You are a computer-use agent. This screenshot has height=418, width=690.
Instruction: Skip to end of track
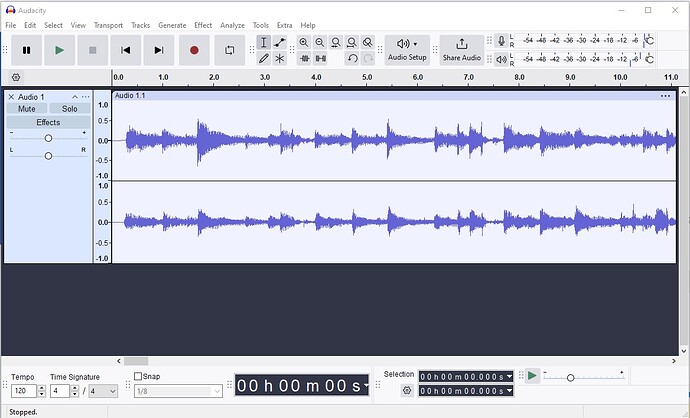click(159, 50)
